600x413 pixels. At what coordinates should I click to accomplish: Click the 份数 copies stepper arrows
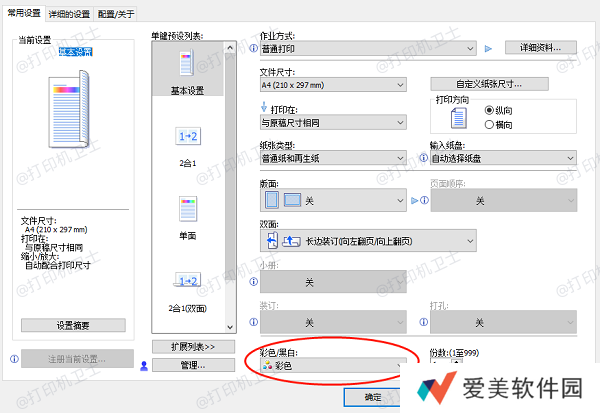coord(457,361)
